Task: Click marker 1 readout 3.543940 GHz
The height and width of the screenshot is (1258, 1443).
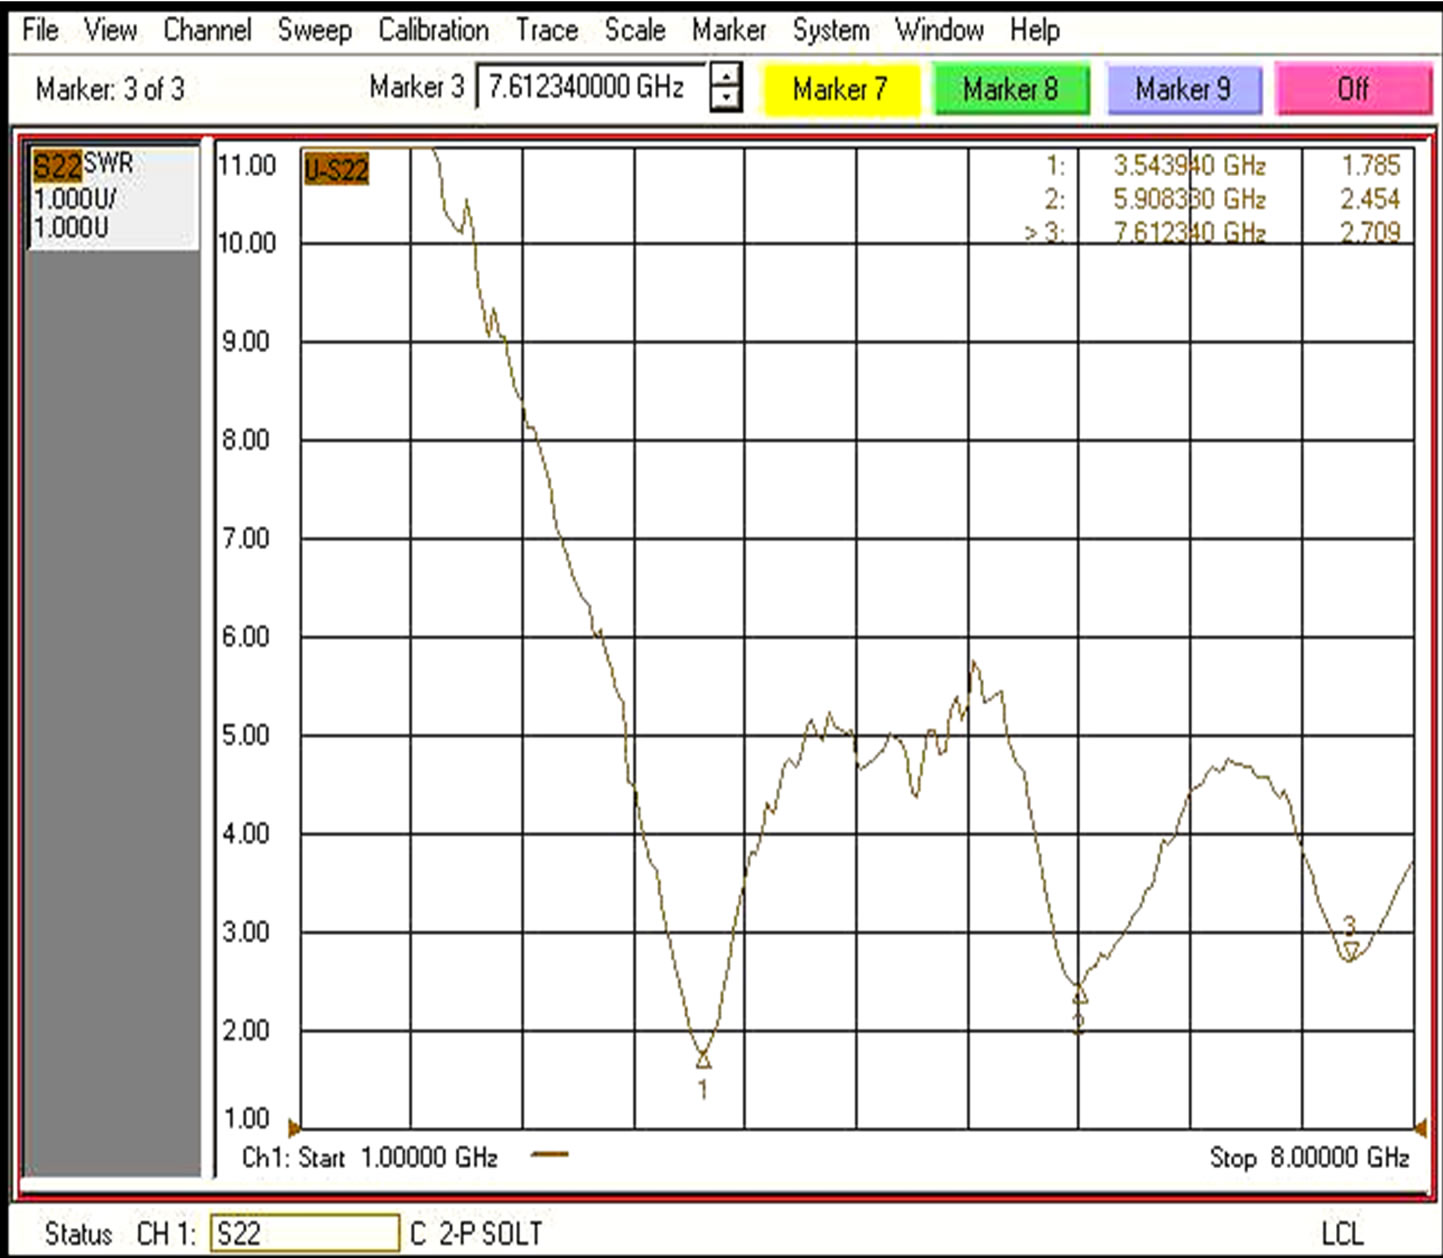Action: [x=1189, y=166]
